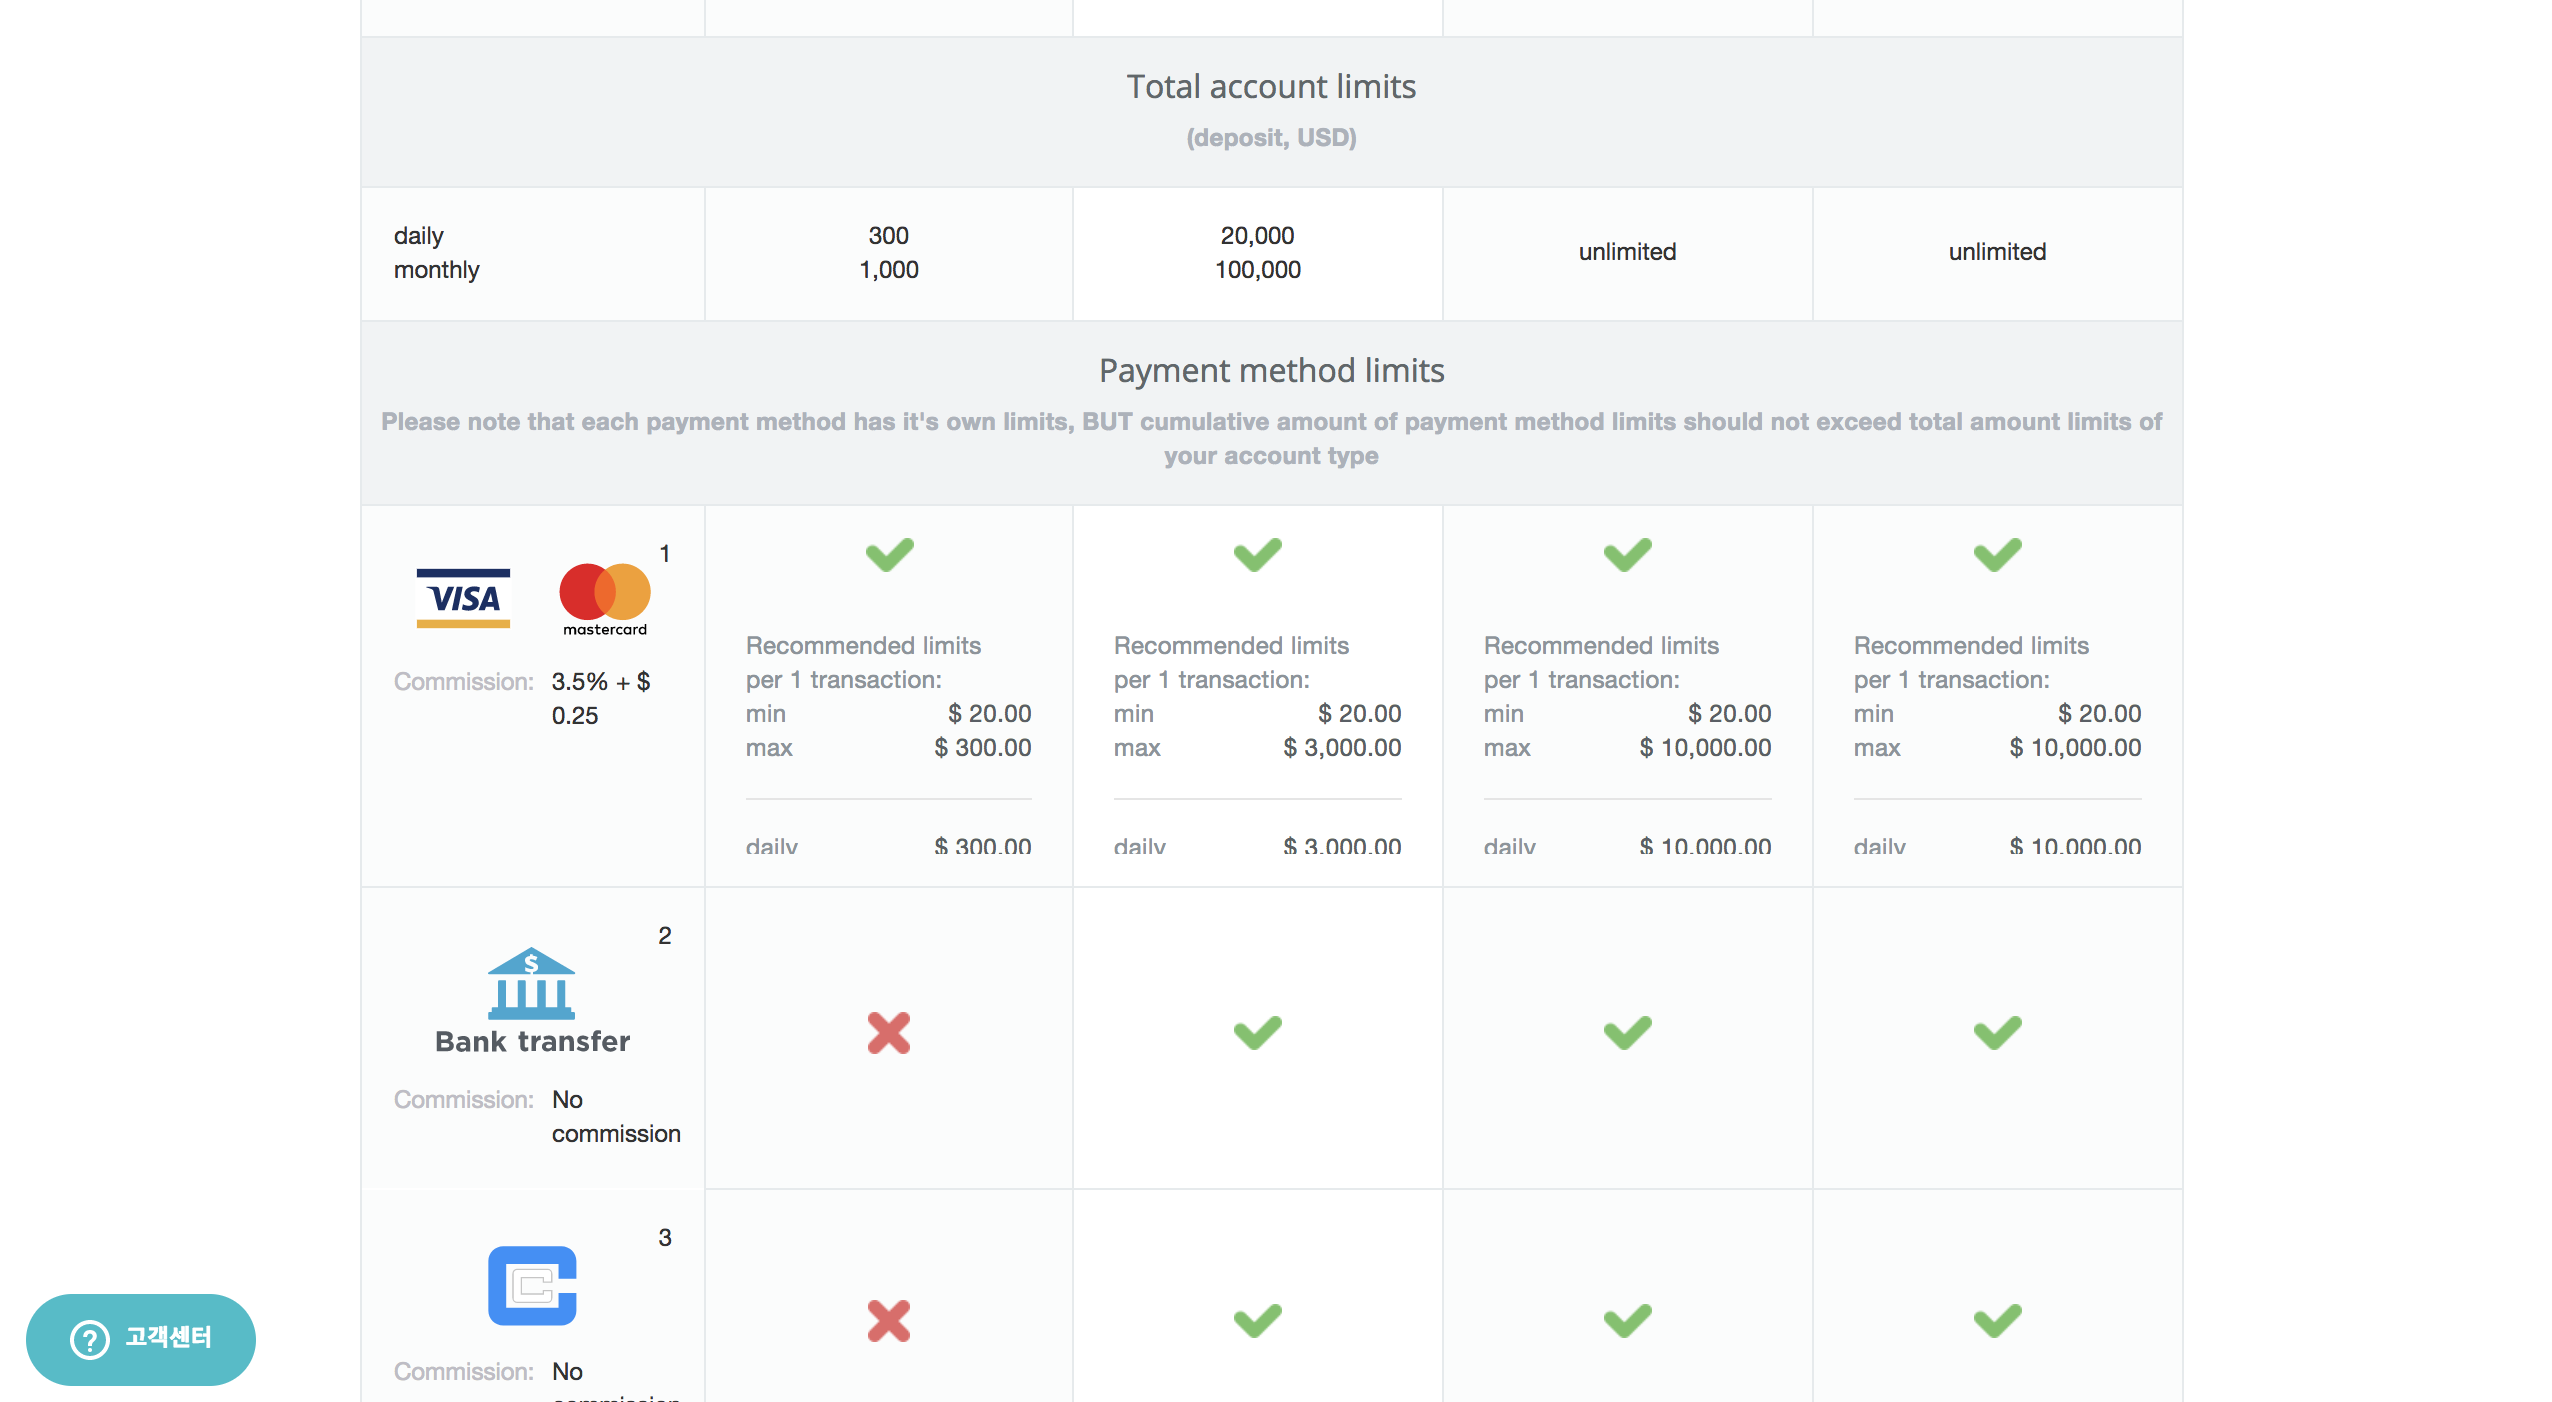Click '$ 20.00' min in second account column
Viewport: 2552px width, 1402px height.
tap(1359, 714)
